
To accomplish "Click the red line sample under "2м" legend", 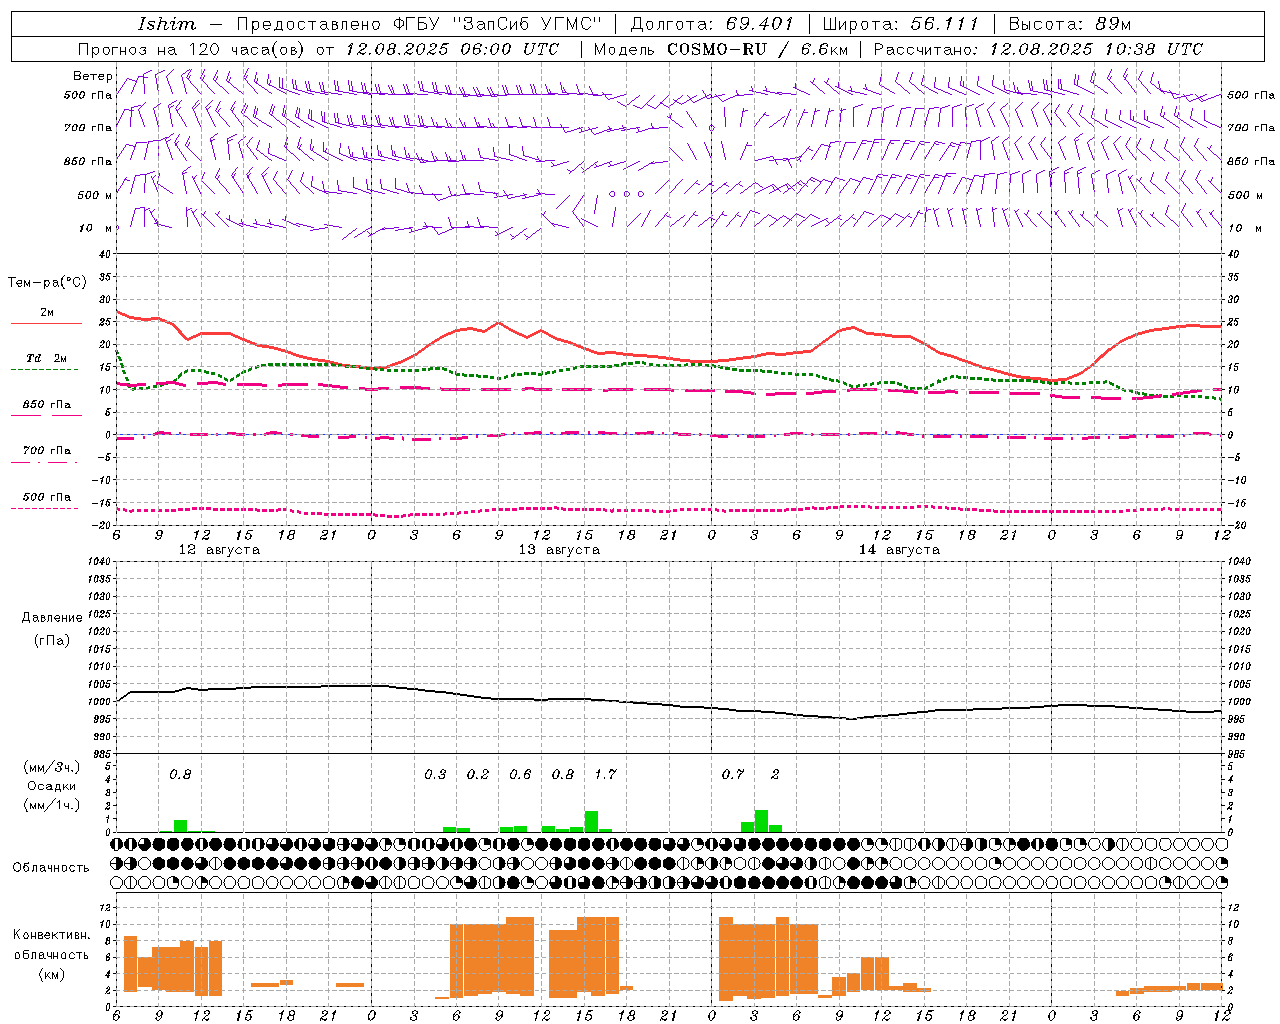I will pos(46,324).
